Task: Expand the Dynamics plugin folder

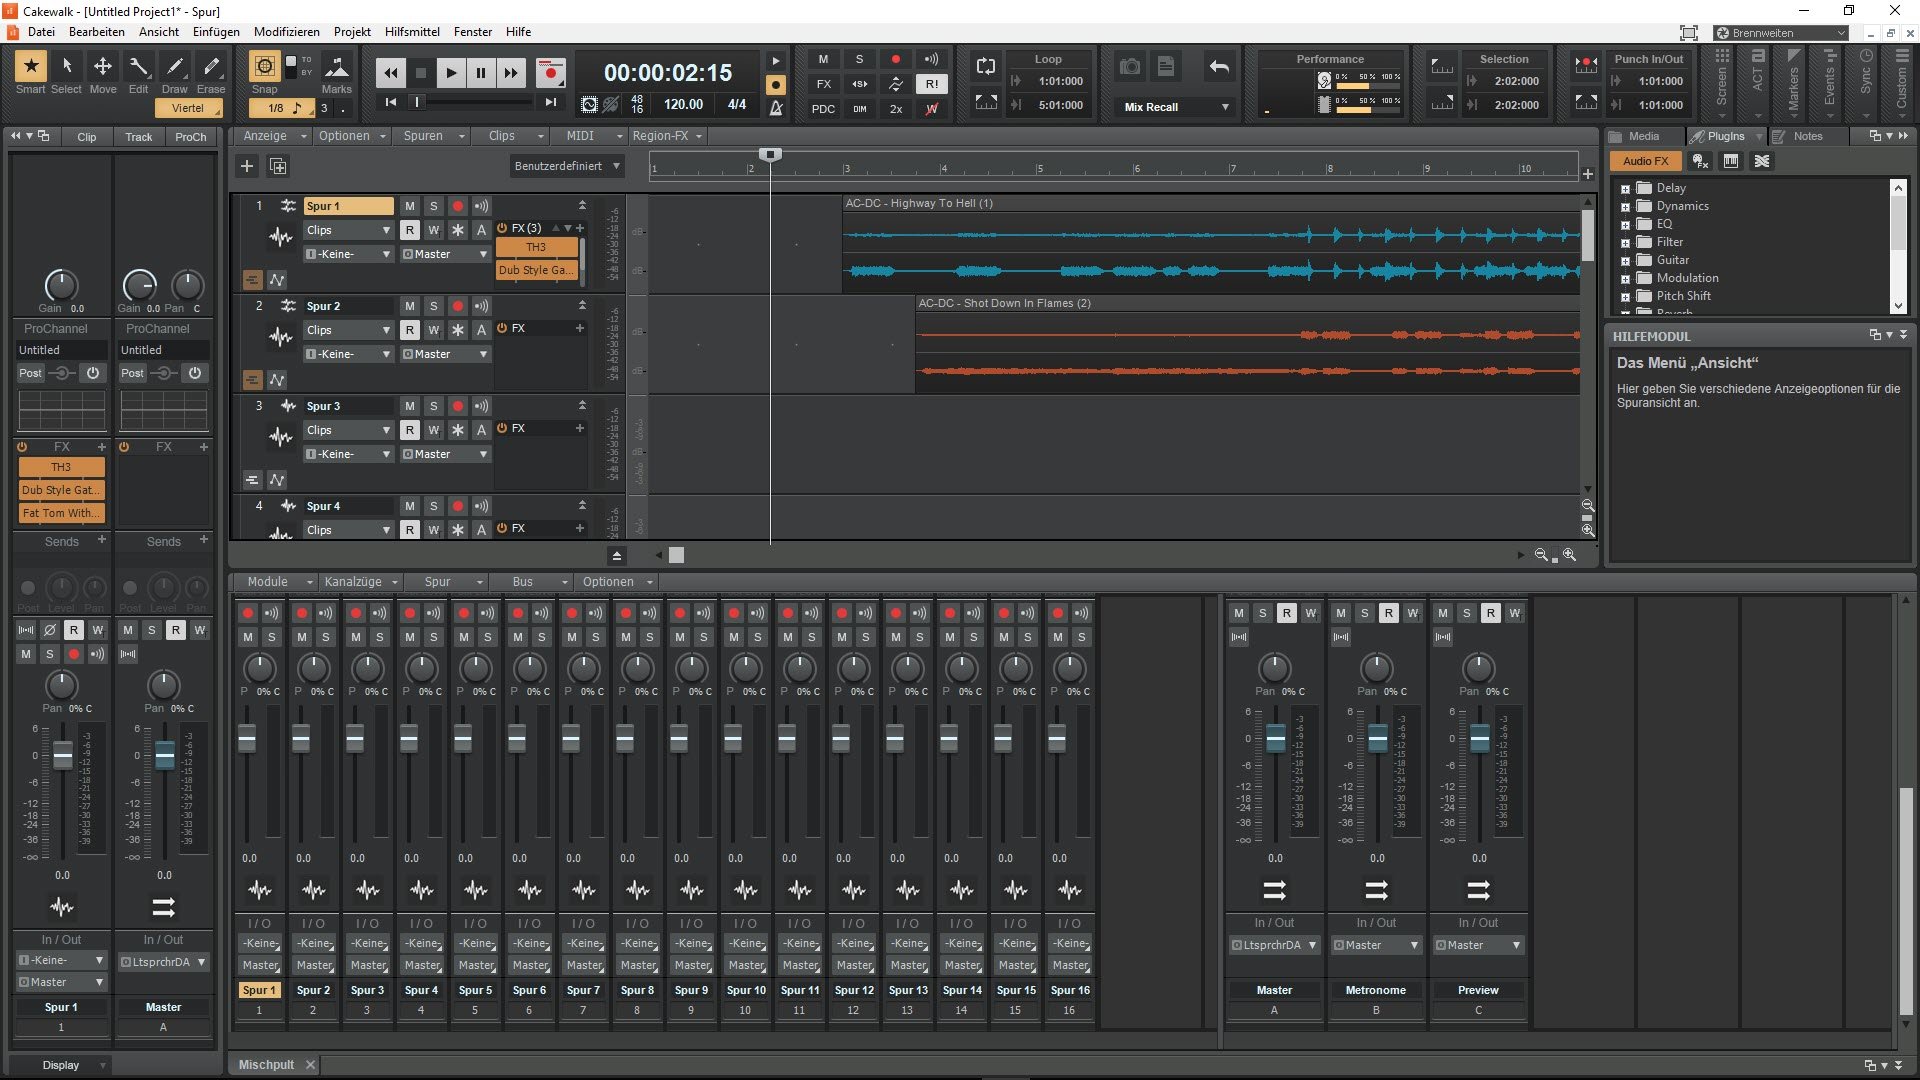Action: [1625, 206]
